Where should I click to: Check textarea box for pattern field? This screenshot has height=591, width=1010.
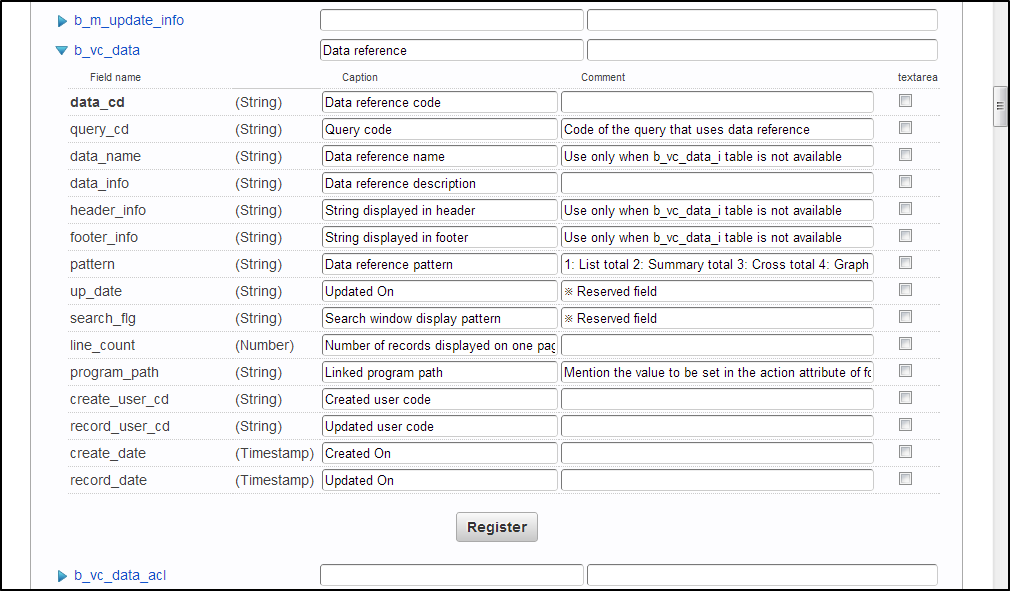coord(905,263)
